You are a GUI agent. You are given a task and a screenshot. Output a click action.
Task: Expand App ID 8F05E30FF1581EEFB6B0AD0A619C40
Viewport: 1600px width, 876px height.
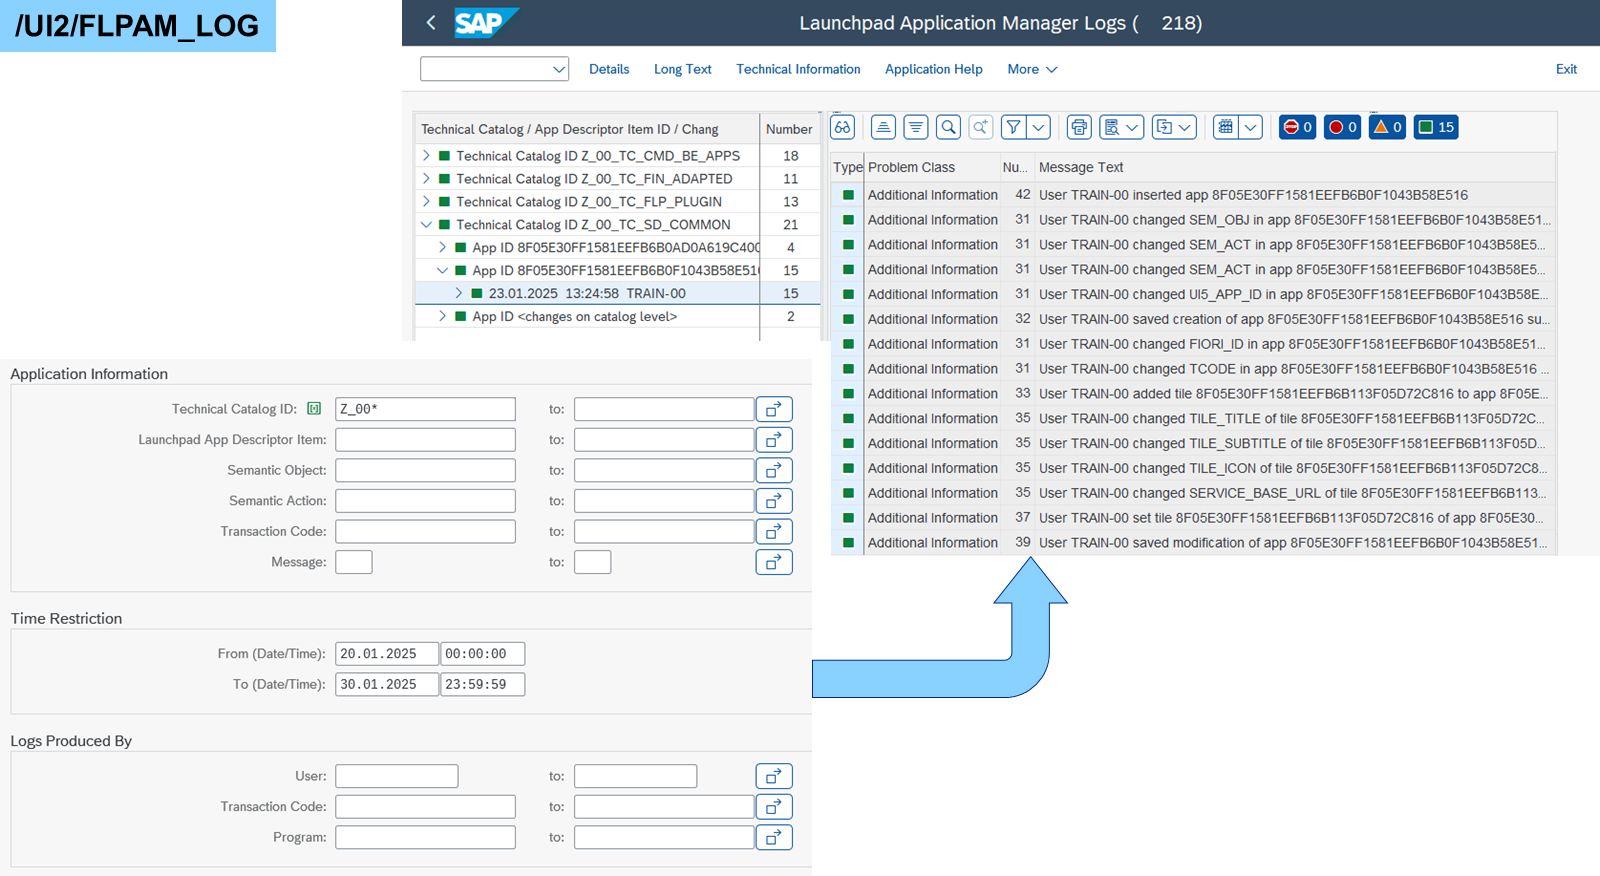pos(443,247)
